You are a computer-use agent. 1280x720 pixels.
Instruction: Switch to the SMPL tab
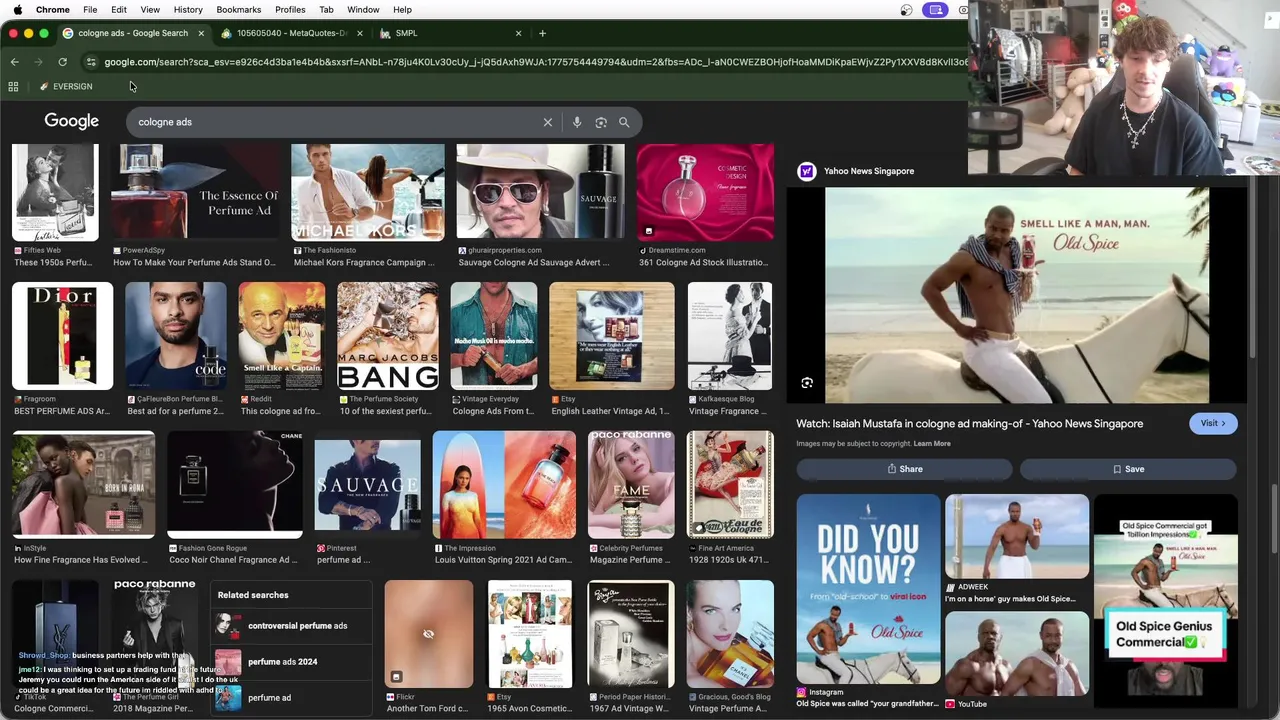[x=450, y=33]
